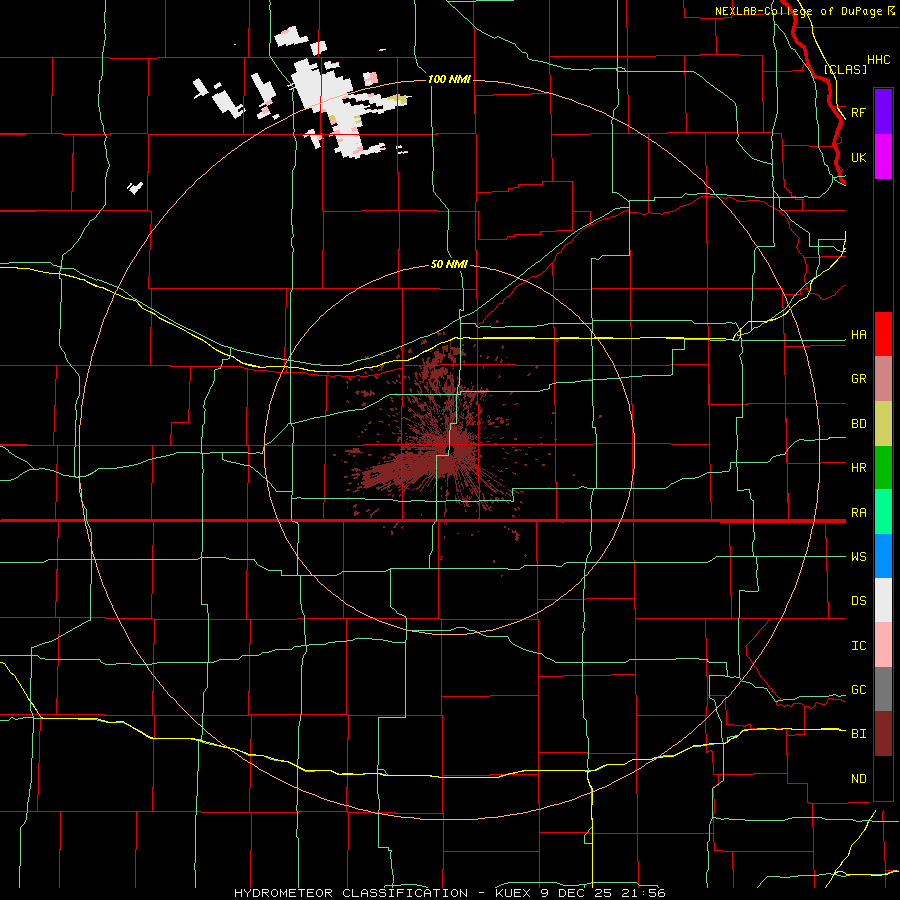Click the RF legend label
The height and width of the screenshot is (900, 900).
tap(859, 112)
